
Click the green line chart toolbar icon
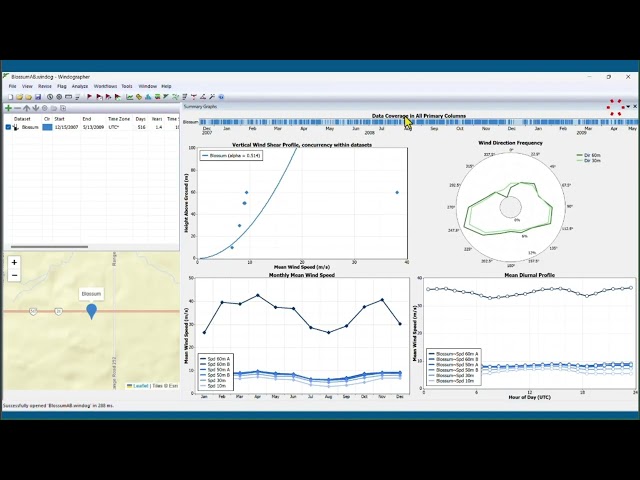pyautogui.click(x=129, y=97)
